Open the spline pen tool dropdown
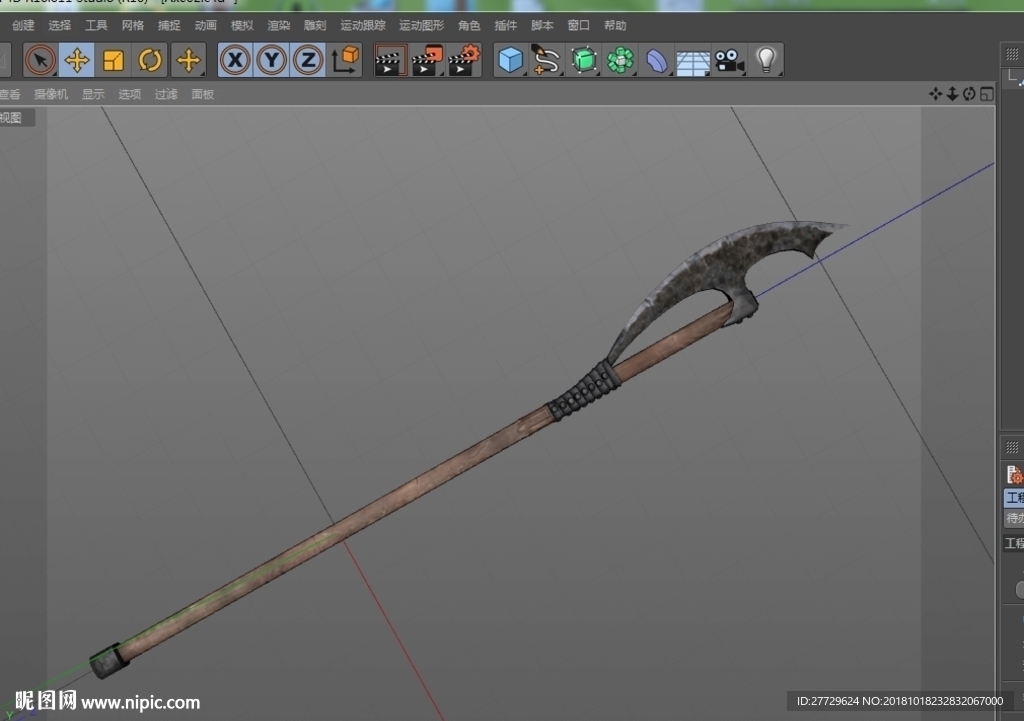 (547, 60)
